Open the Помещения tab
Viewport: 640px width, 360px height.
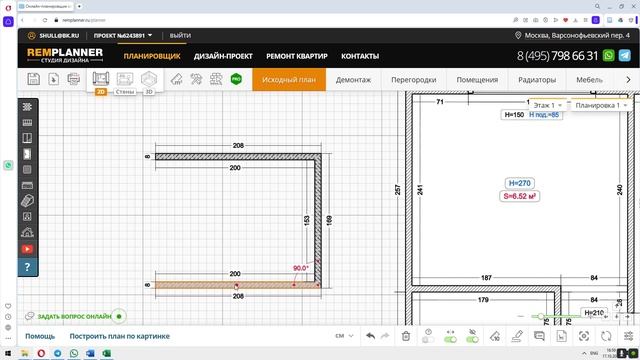[x=477, y=80]
